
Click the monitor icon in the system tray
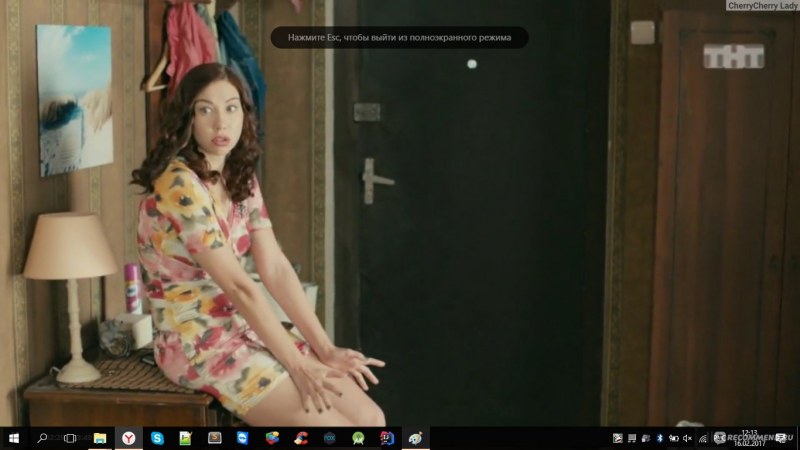pyautogui.click(x=632, y=438)
